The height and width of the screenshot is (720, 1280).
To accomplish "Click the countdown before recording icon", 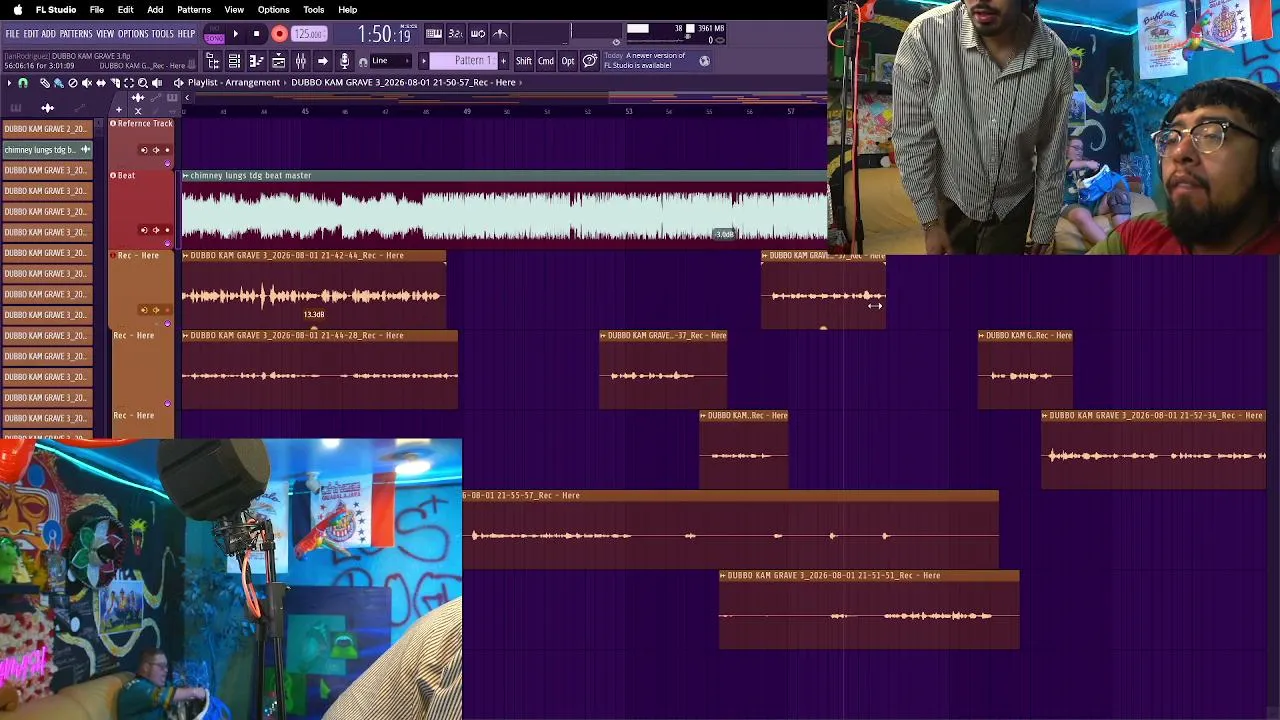I will click(456, 34).
